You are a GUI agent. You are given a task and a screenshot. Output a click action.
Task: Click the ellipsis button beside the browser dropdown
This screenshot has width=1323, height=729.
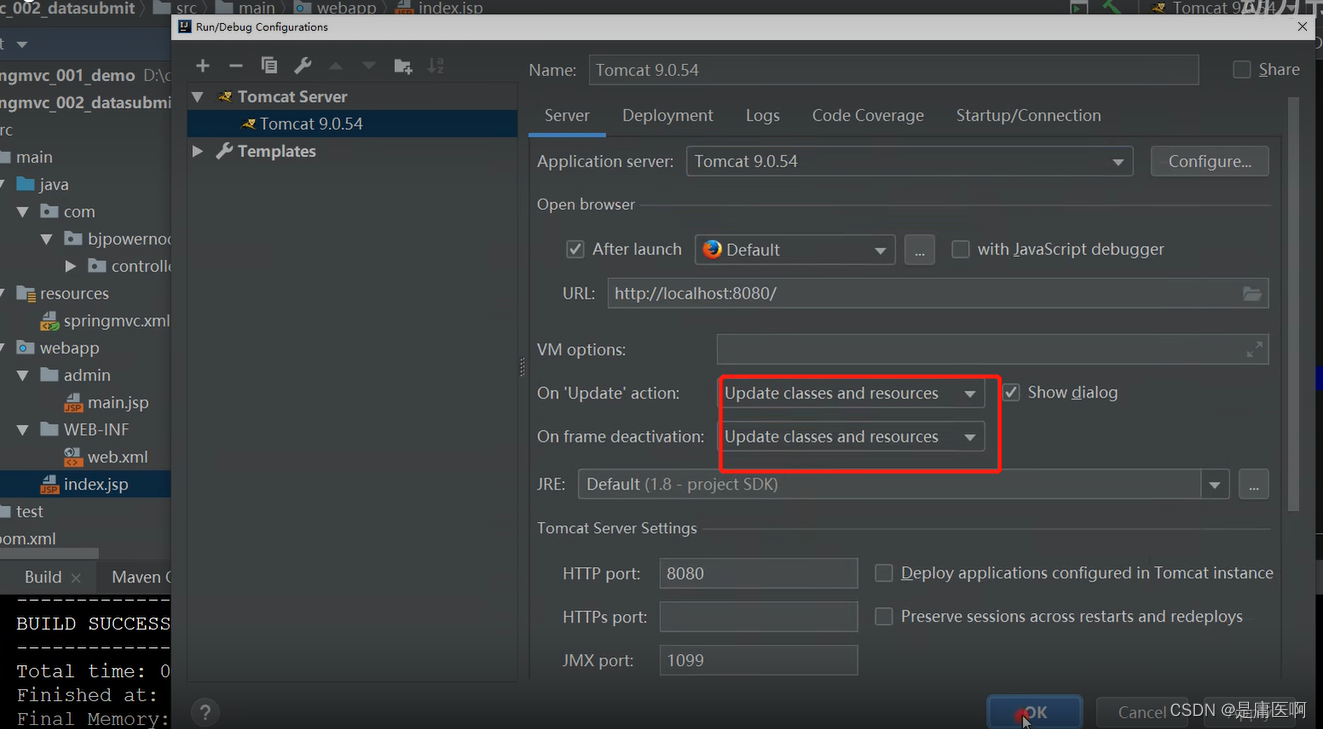click(919, 250)
